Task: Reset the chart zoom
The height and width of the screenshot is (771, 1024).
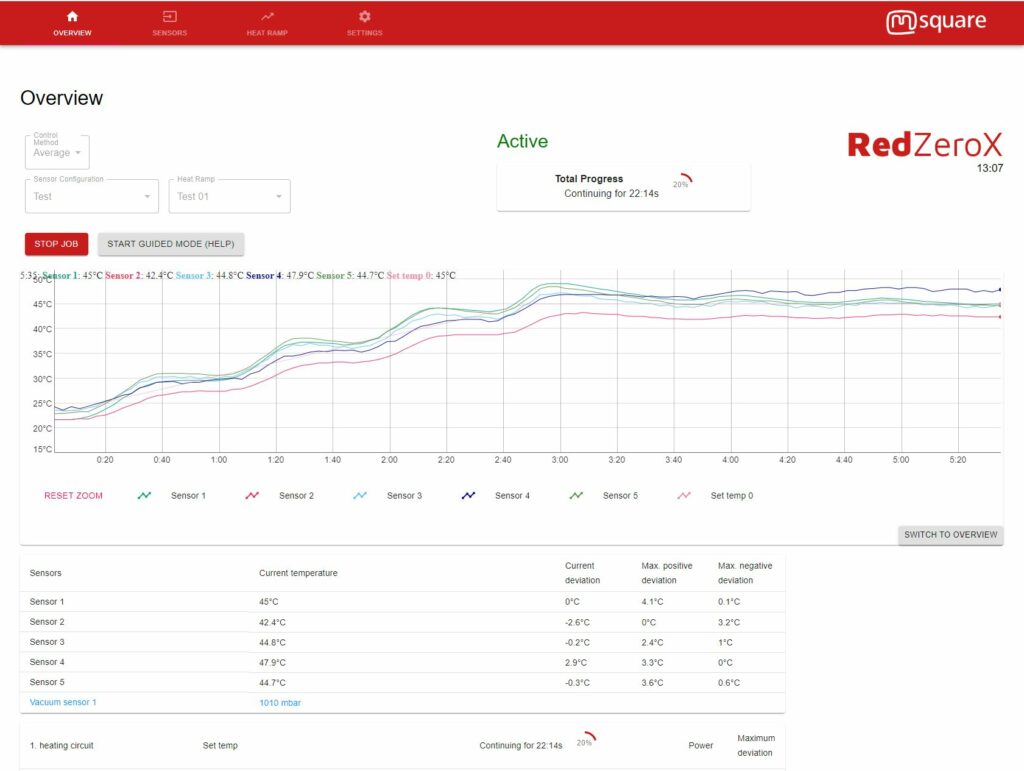Action: click(73, 496)
